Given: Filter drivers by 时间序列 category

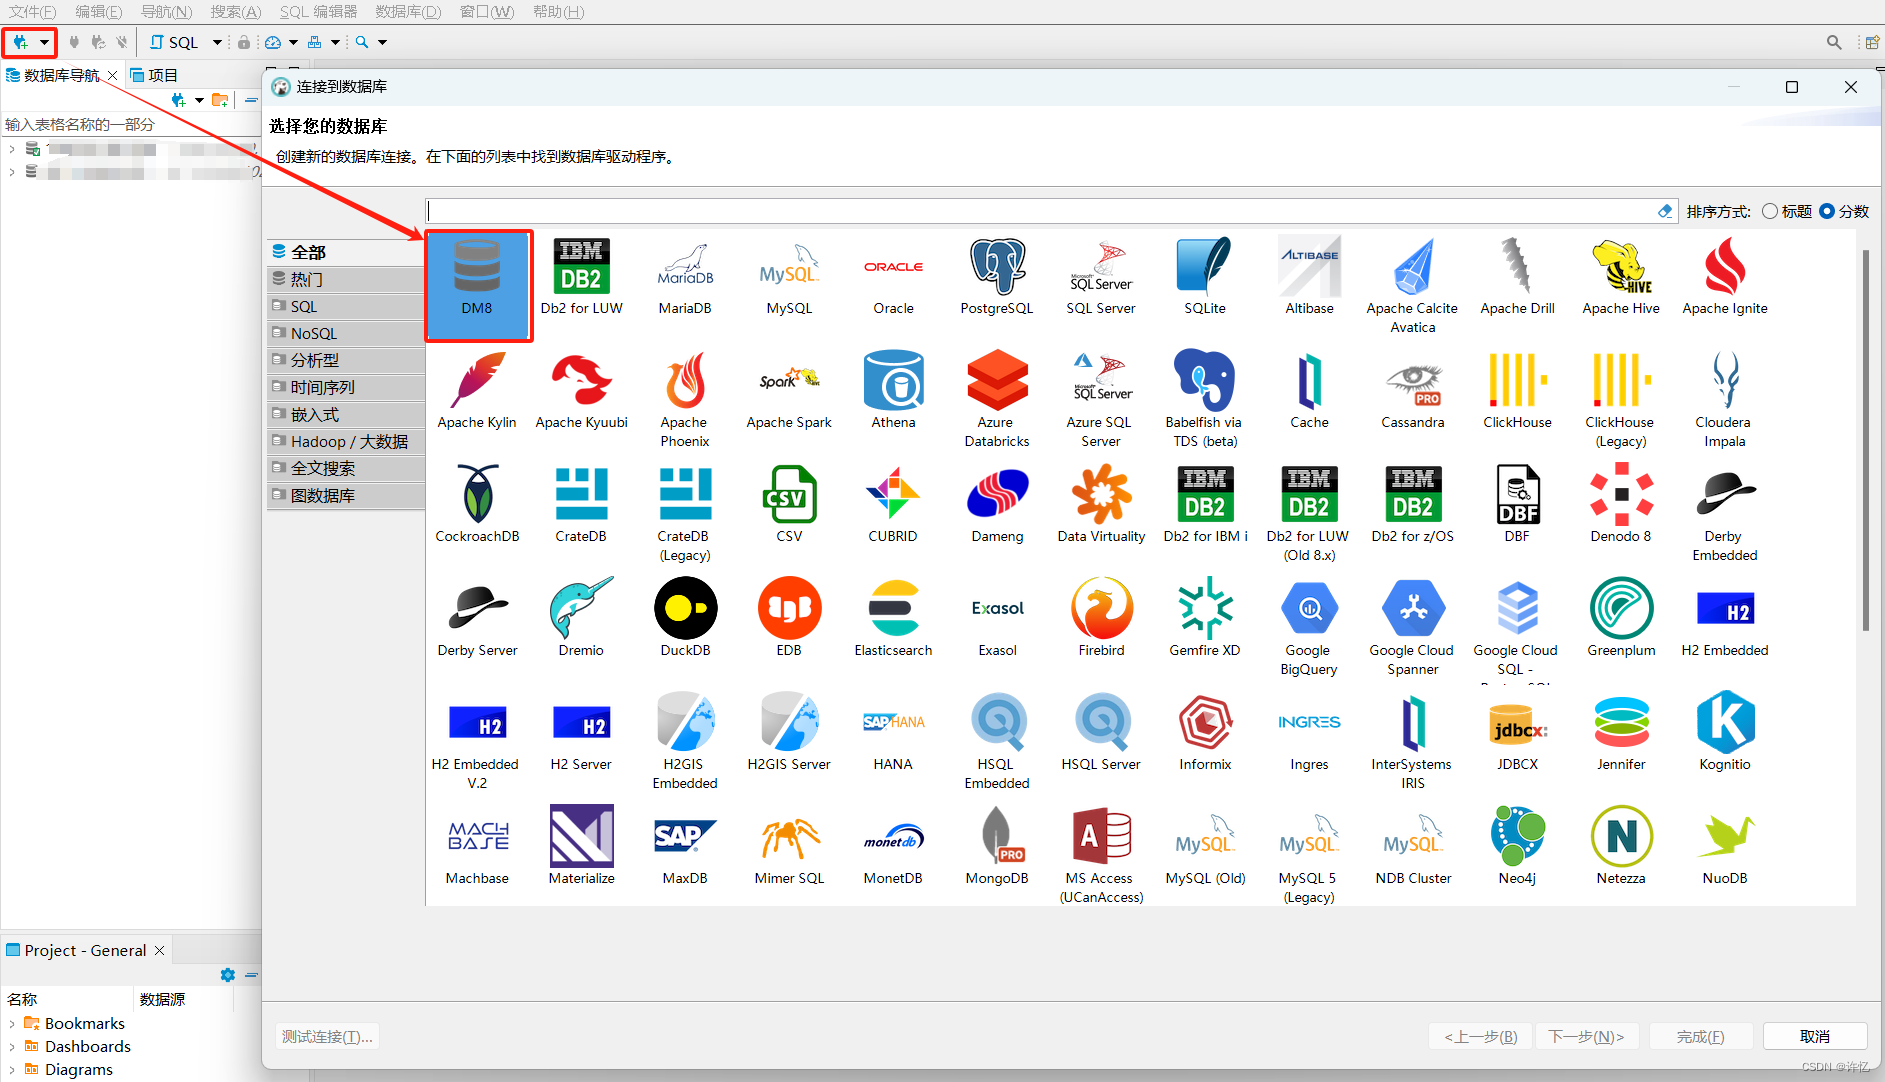Looking at the screenshot, I should point(346,387).
